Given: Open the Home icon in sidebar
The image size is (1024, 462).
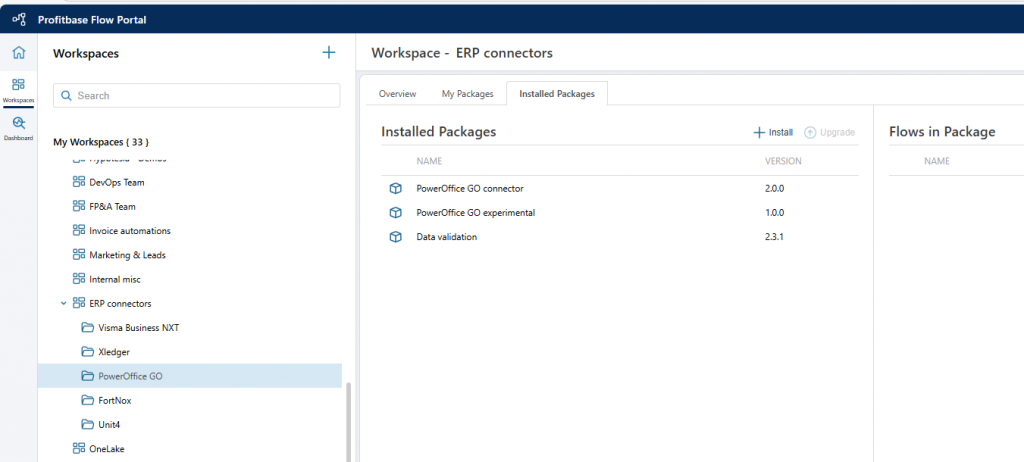Looking at the screenshot, I should pyautogui.click(x=18, y=53).
